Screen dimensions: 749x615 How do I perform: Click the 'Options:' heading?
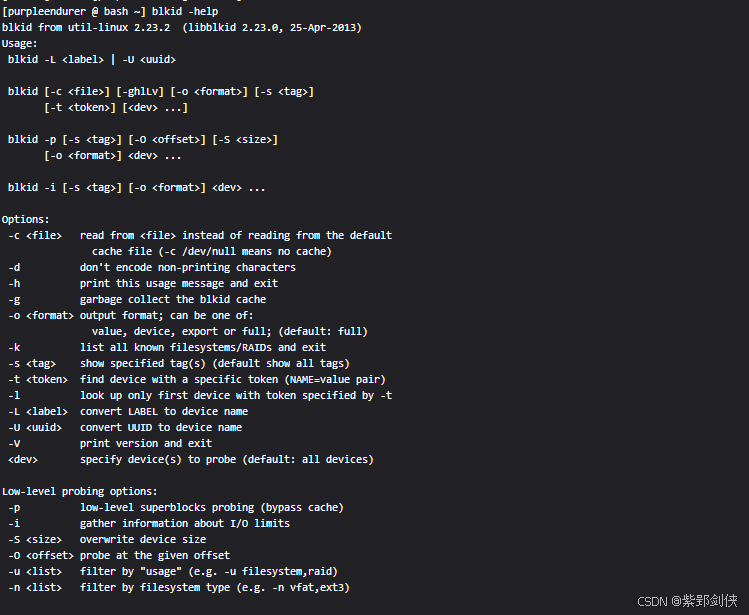tap(26, 219)
